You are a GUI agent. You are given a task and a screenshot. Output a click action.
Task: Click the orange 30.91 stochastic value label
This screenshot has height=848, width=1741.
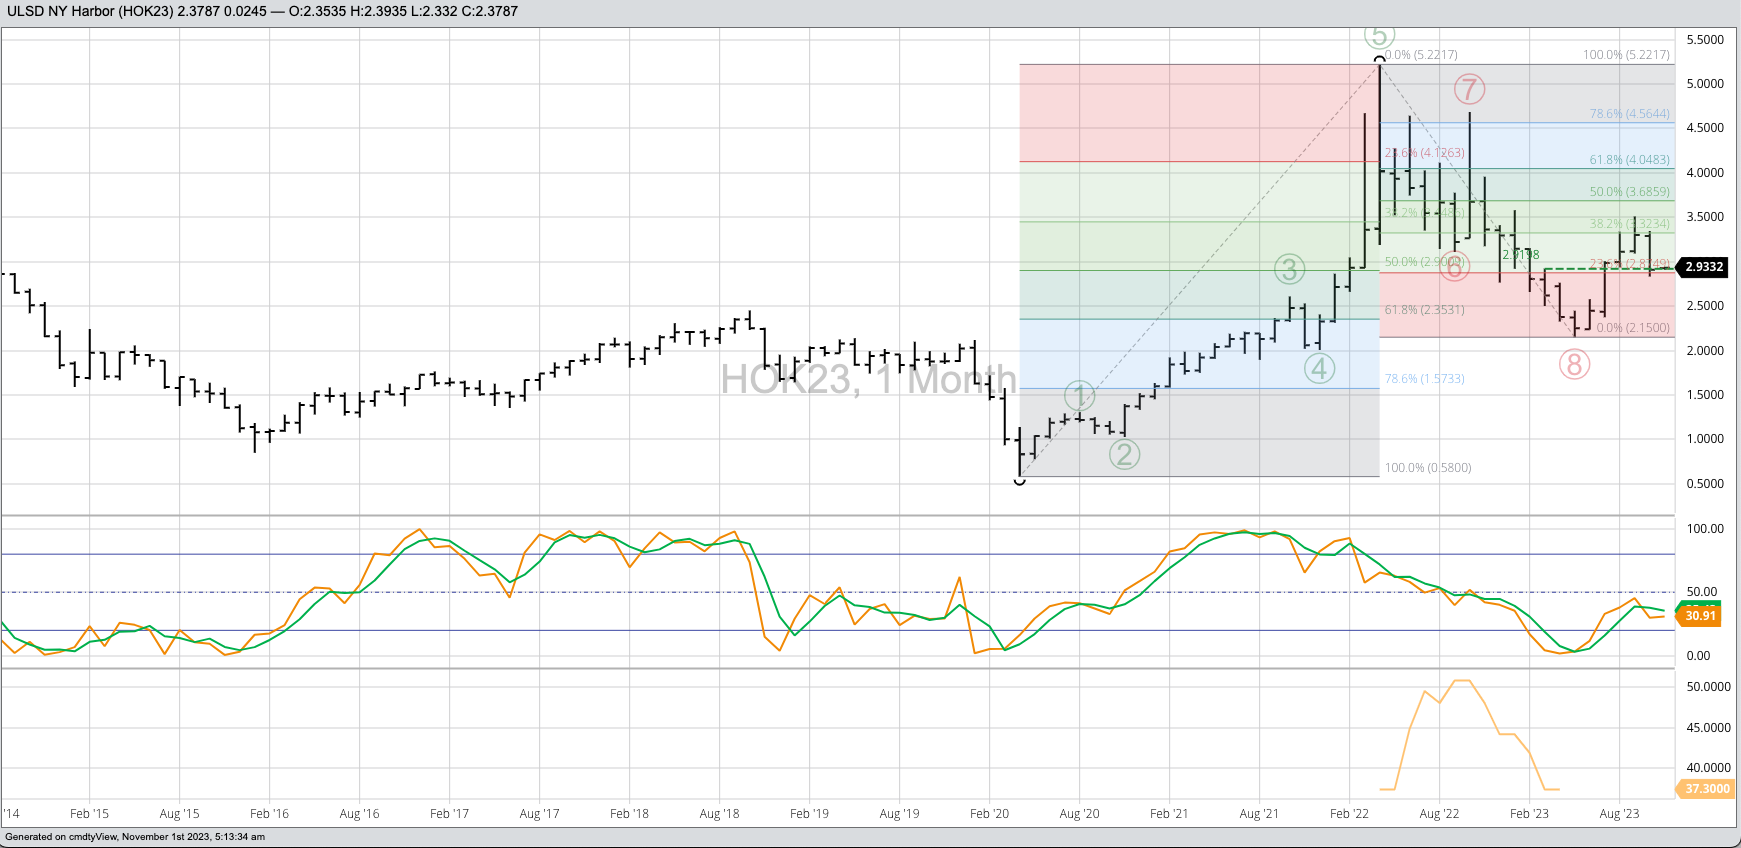coord(1700,616)
